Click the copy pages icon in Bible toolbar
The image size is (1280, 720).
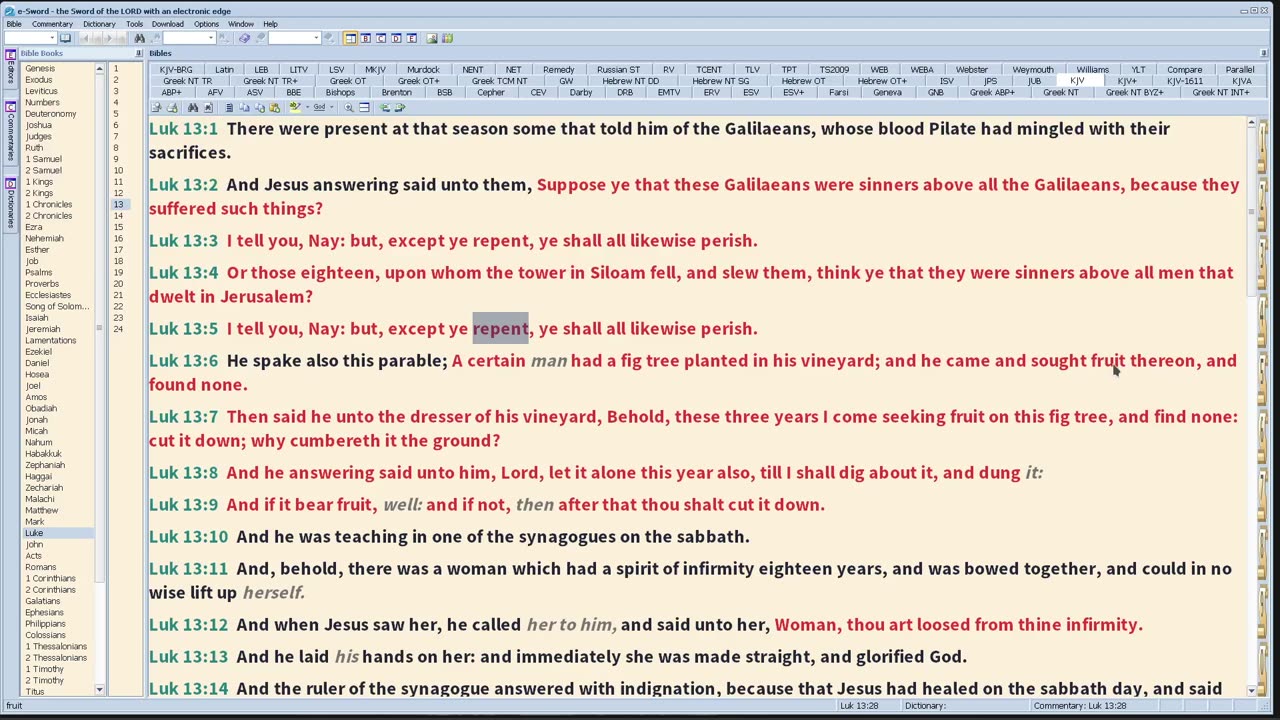[x=244, y=107]
